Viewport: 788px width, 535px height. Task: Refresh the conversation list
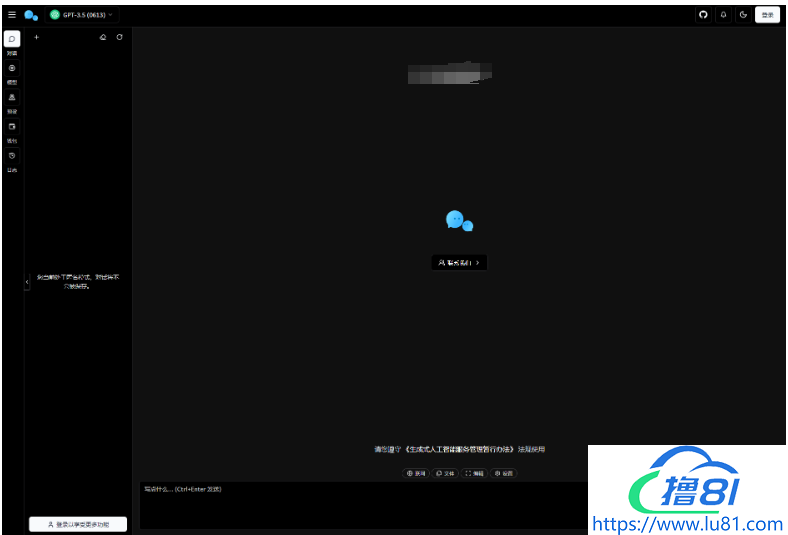(120, 37)
